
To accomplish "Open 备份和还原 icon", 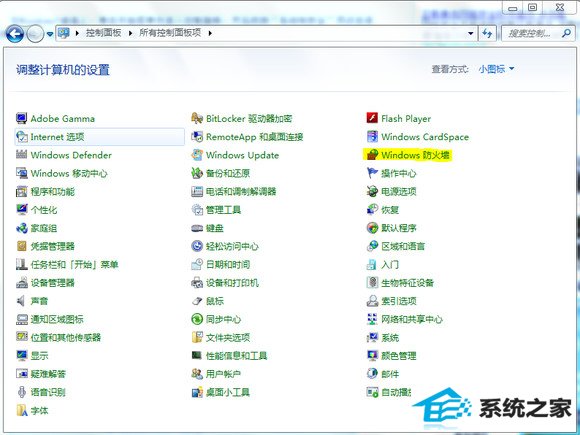I will (x=197, y=173).
